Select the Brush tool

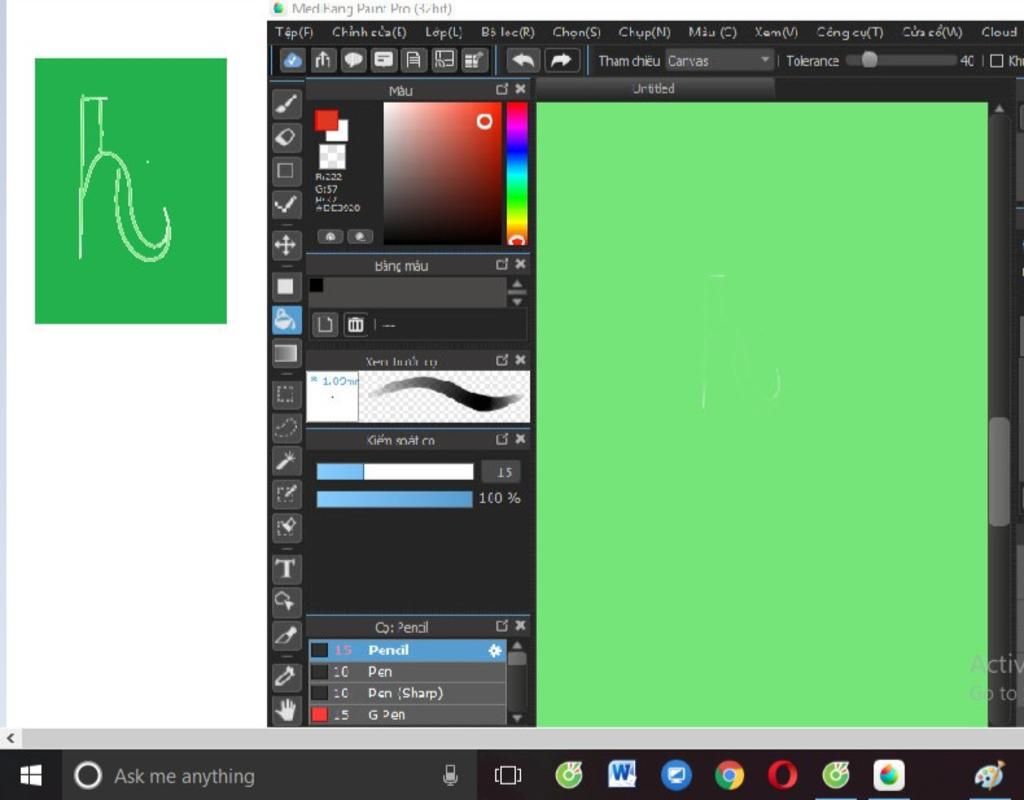point(286,104)
